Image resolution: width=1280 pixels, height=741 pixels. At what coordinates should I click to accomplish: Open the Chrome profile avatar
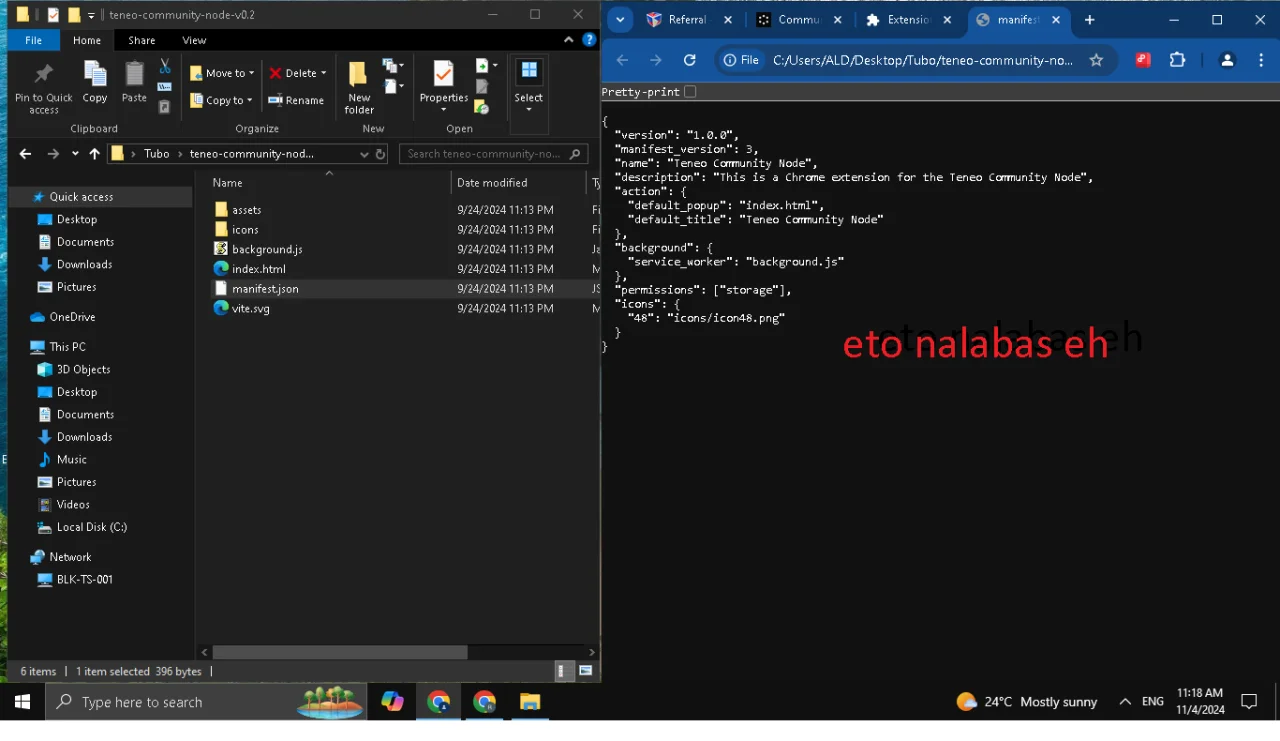(x=1227, y=60)
